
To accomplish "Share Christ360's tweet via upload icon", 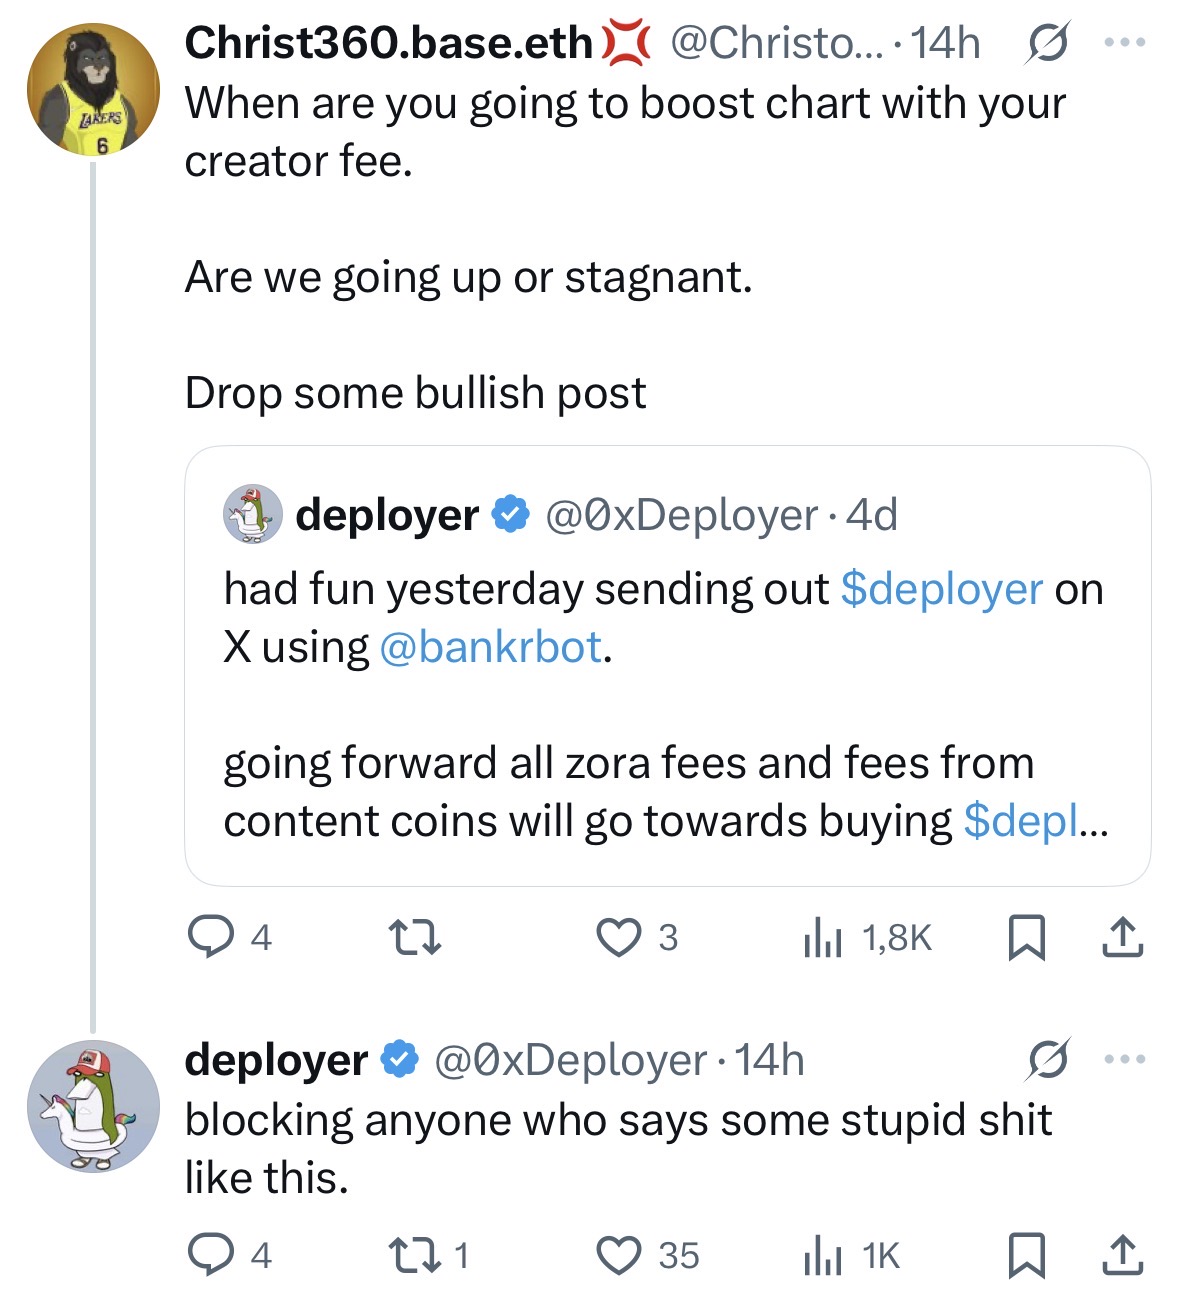I will click(x=1122, y=937).
